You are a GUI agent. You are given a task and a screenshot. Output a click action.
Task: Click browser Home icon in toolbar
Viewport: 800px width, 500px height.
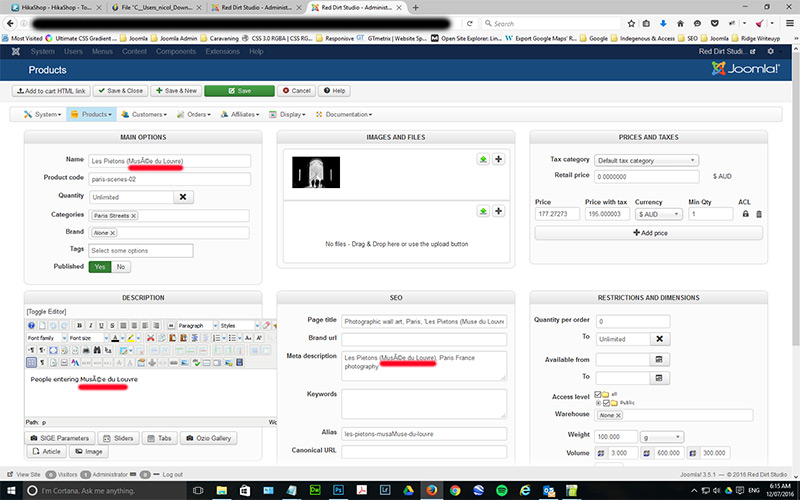tap(680, 23)
